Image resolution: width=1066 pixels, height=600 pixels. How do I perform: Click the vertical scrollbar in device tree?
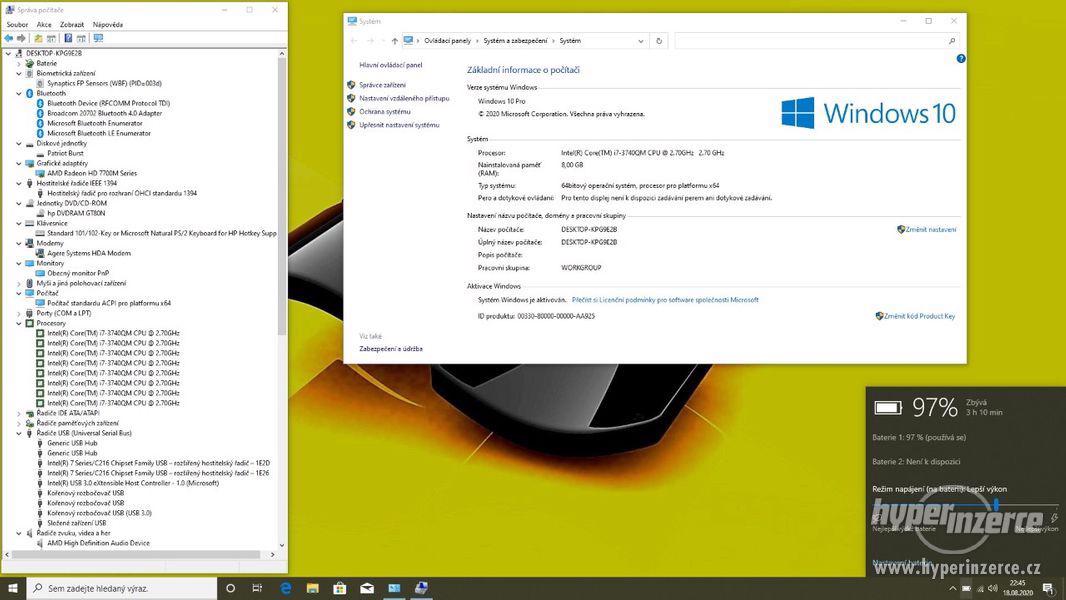[281, 196]
